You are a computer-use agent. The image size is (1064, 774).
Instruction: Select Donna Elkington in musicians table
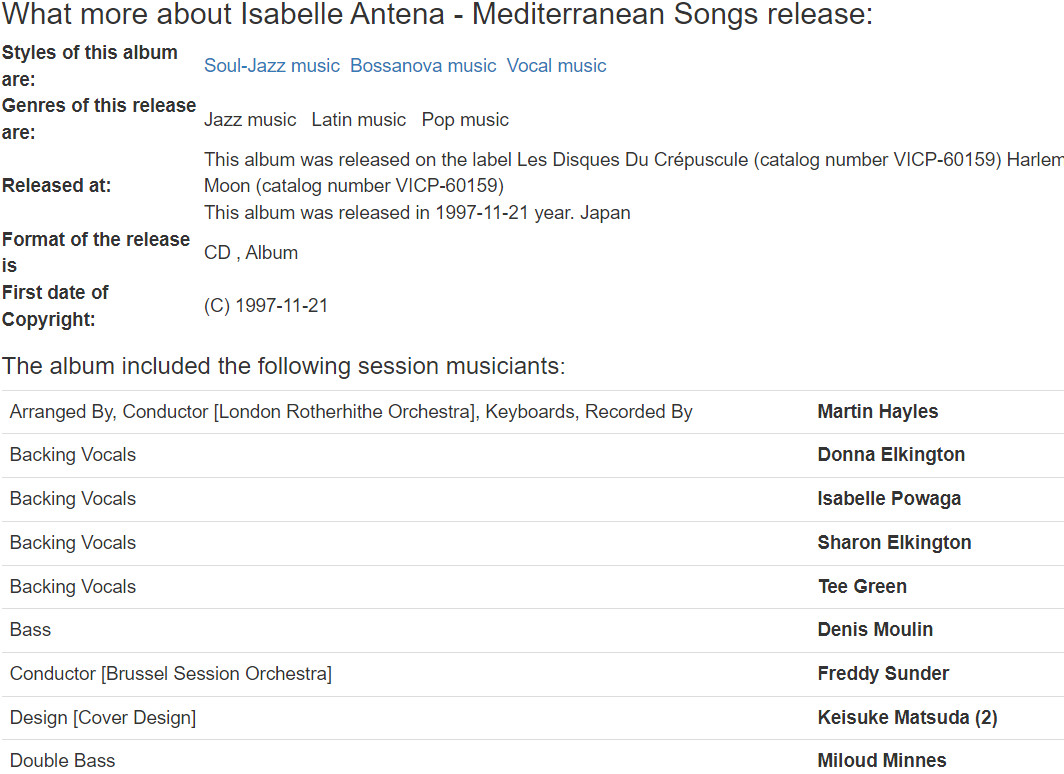[x=891, y=455]
